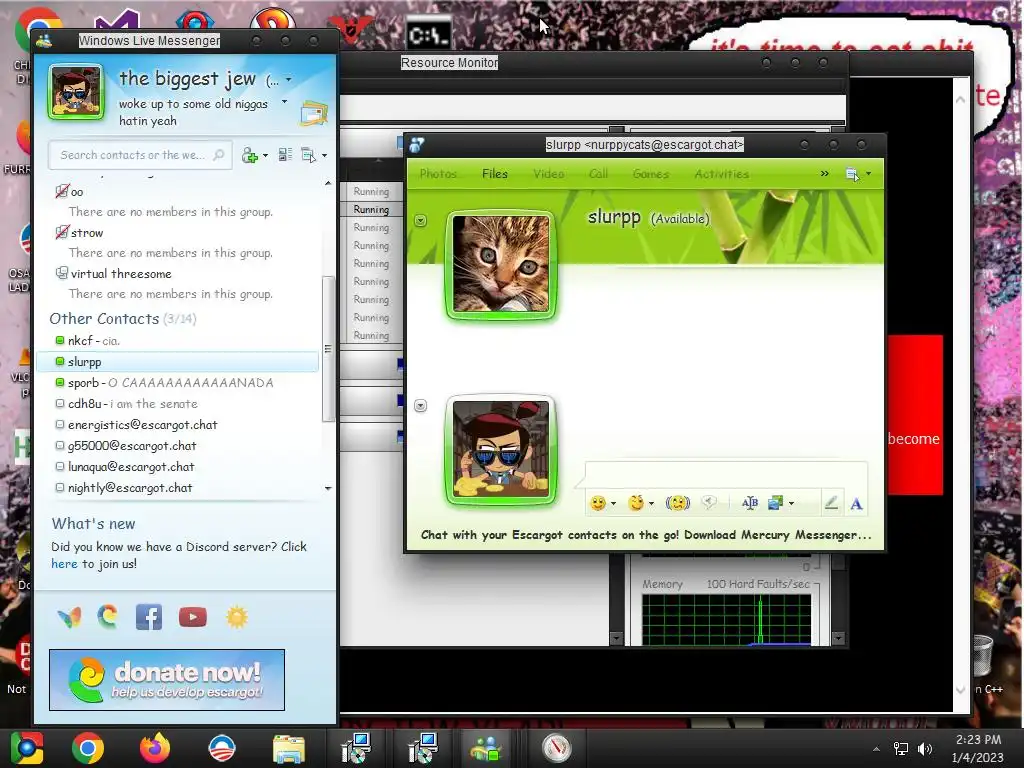Screen dimensions: 1024x768
Task: Click the contact list scroll-down arrow
Action: click(328, 488)
